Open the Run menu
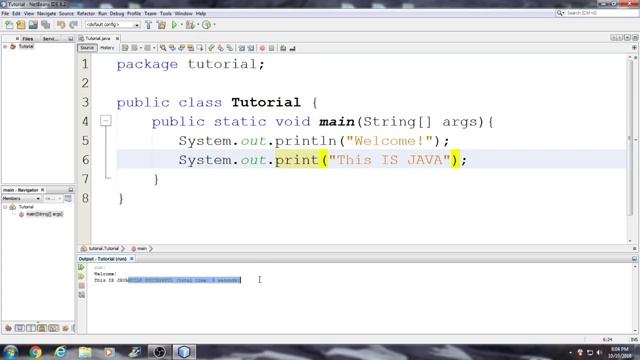This screenshot has height=360, width=640. (102, 13)
